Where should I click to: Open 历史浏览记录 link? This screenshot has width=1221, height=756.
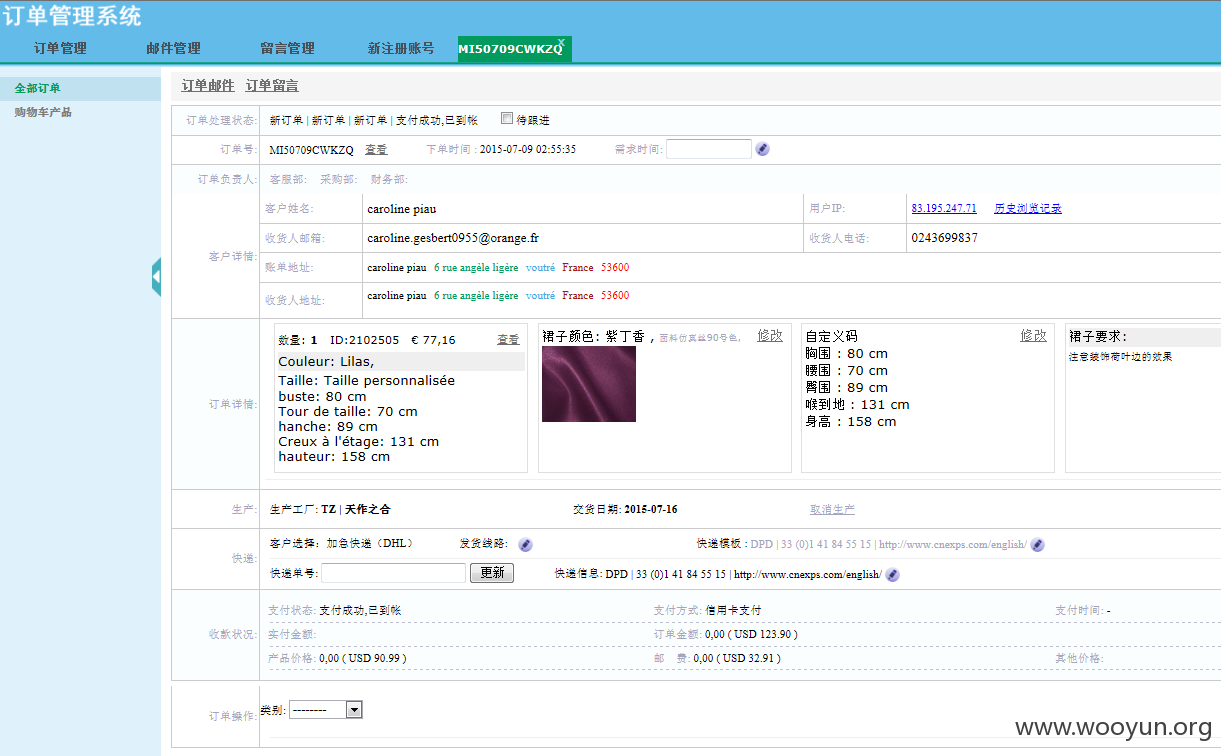(x=1028, y=208)
